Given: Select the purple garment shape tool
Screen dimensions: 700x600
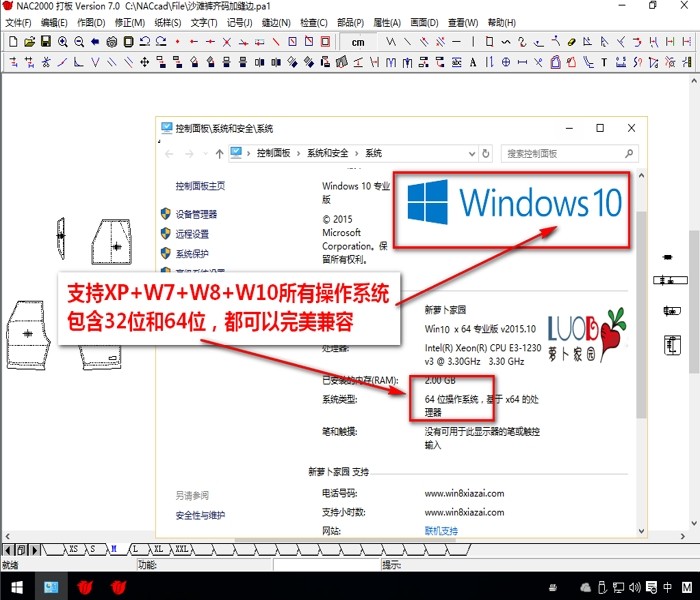Looking at the screenshot, I should [555, 62].
